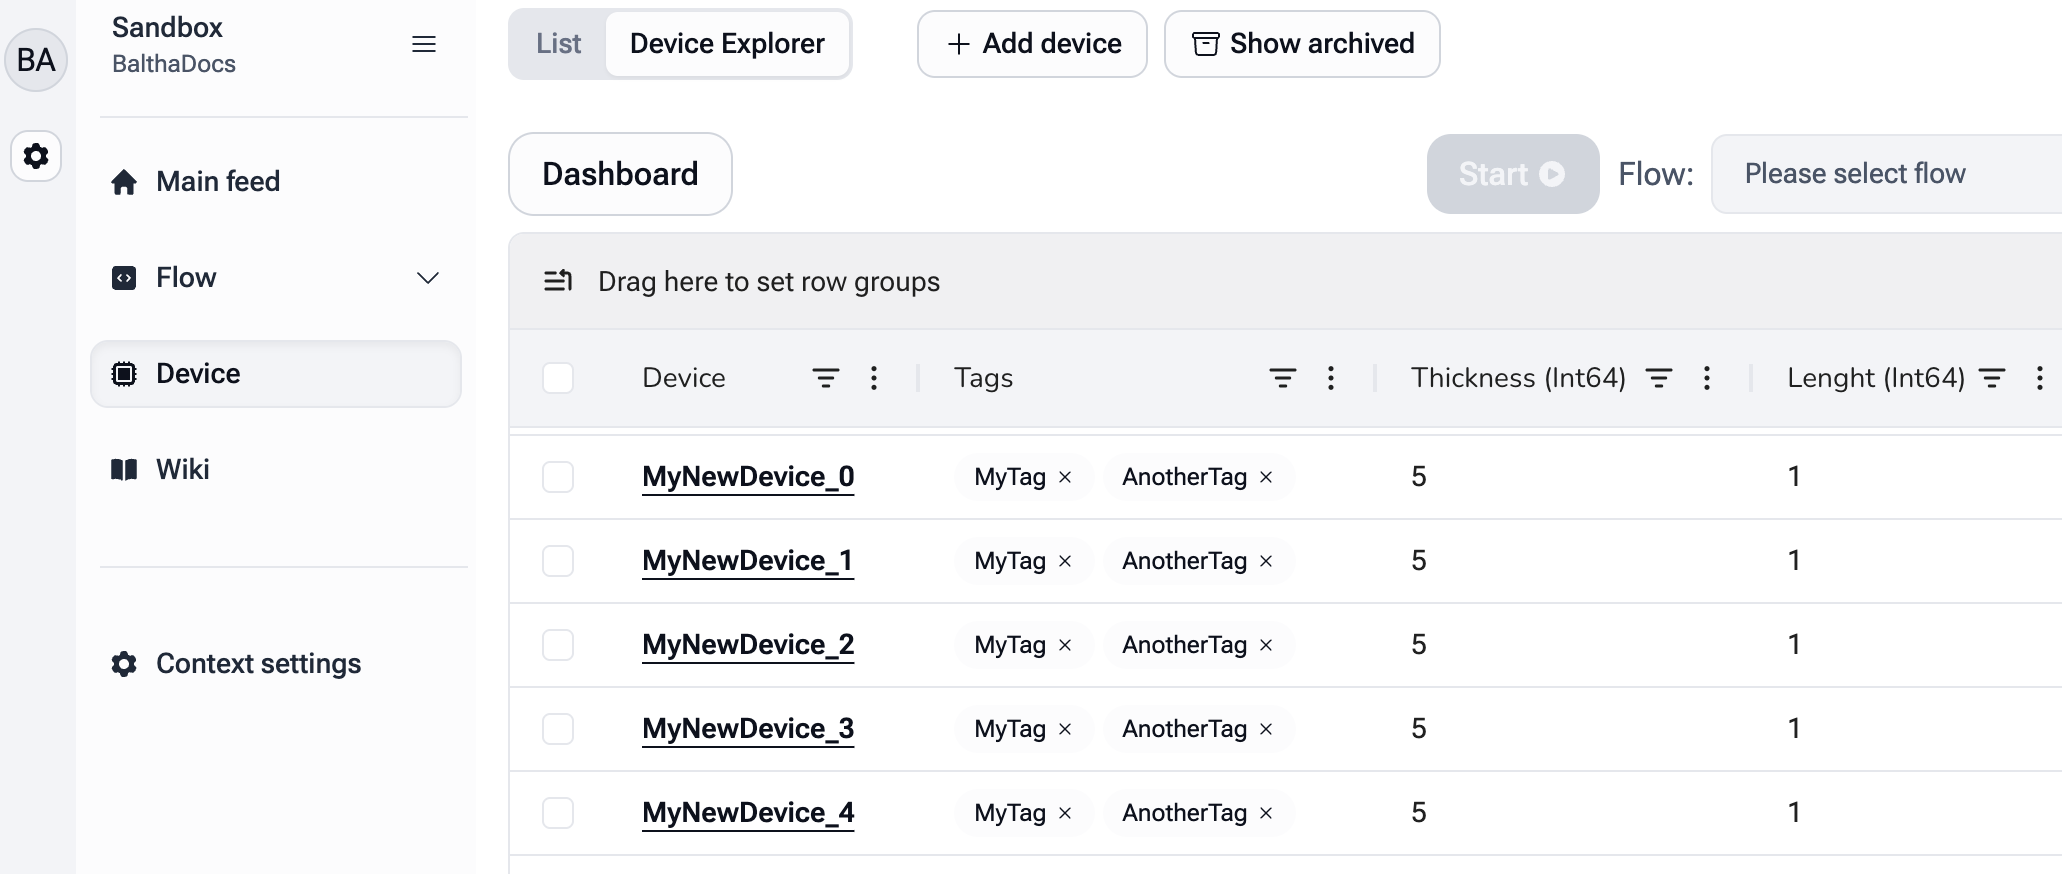Image resolution: width=2062 pixels, height=874 pixels.
Task: Switch to the Device Explorer tab
Action: coord(727,44)
